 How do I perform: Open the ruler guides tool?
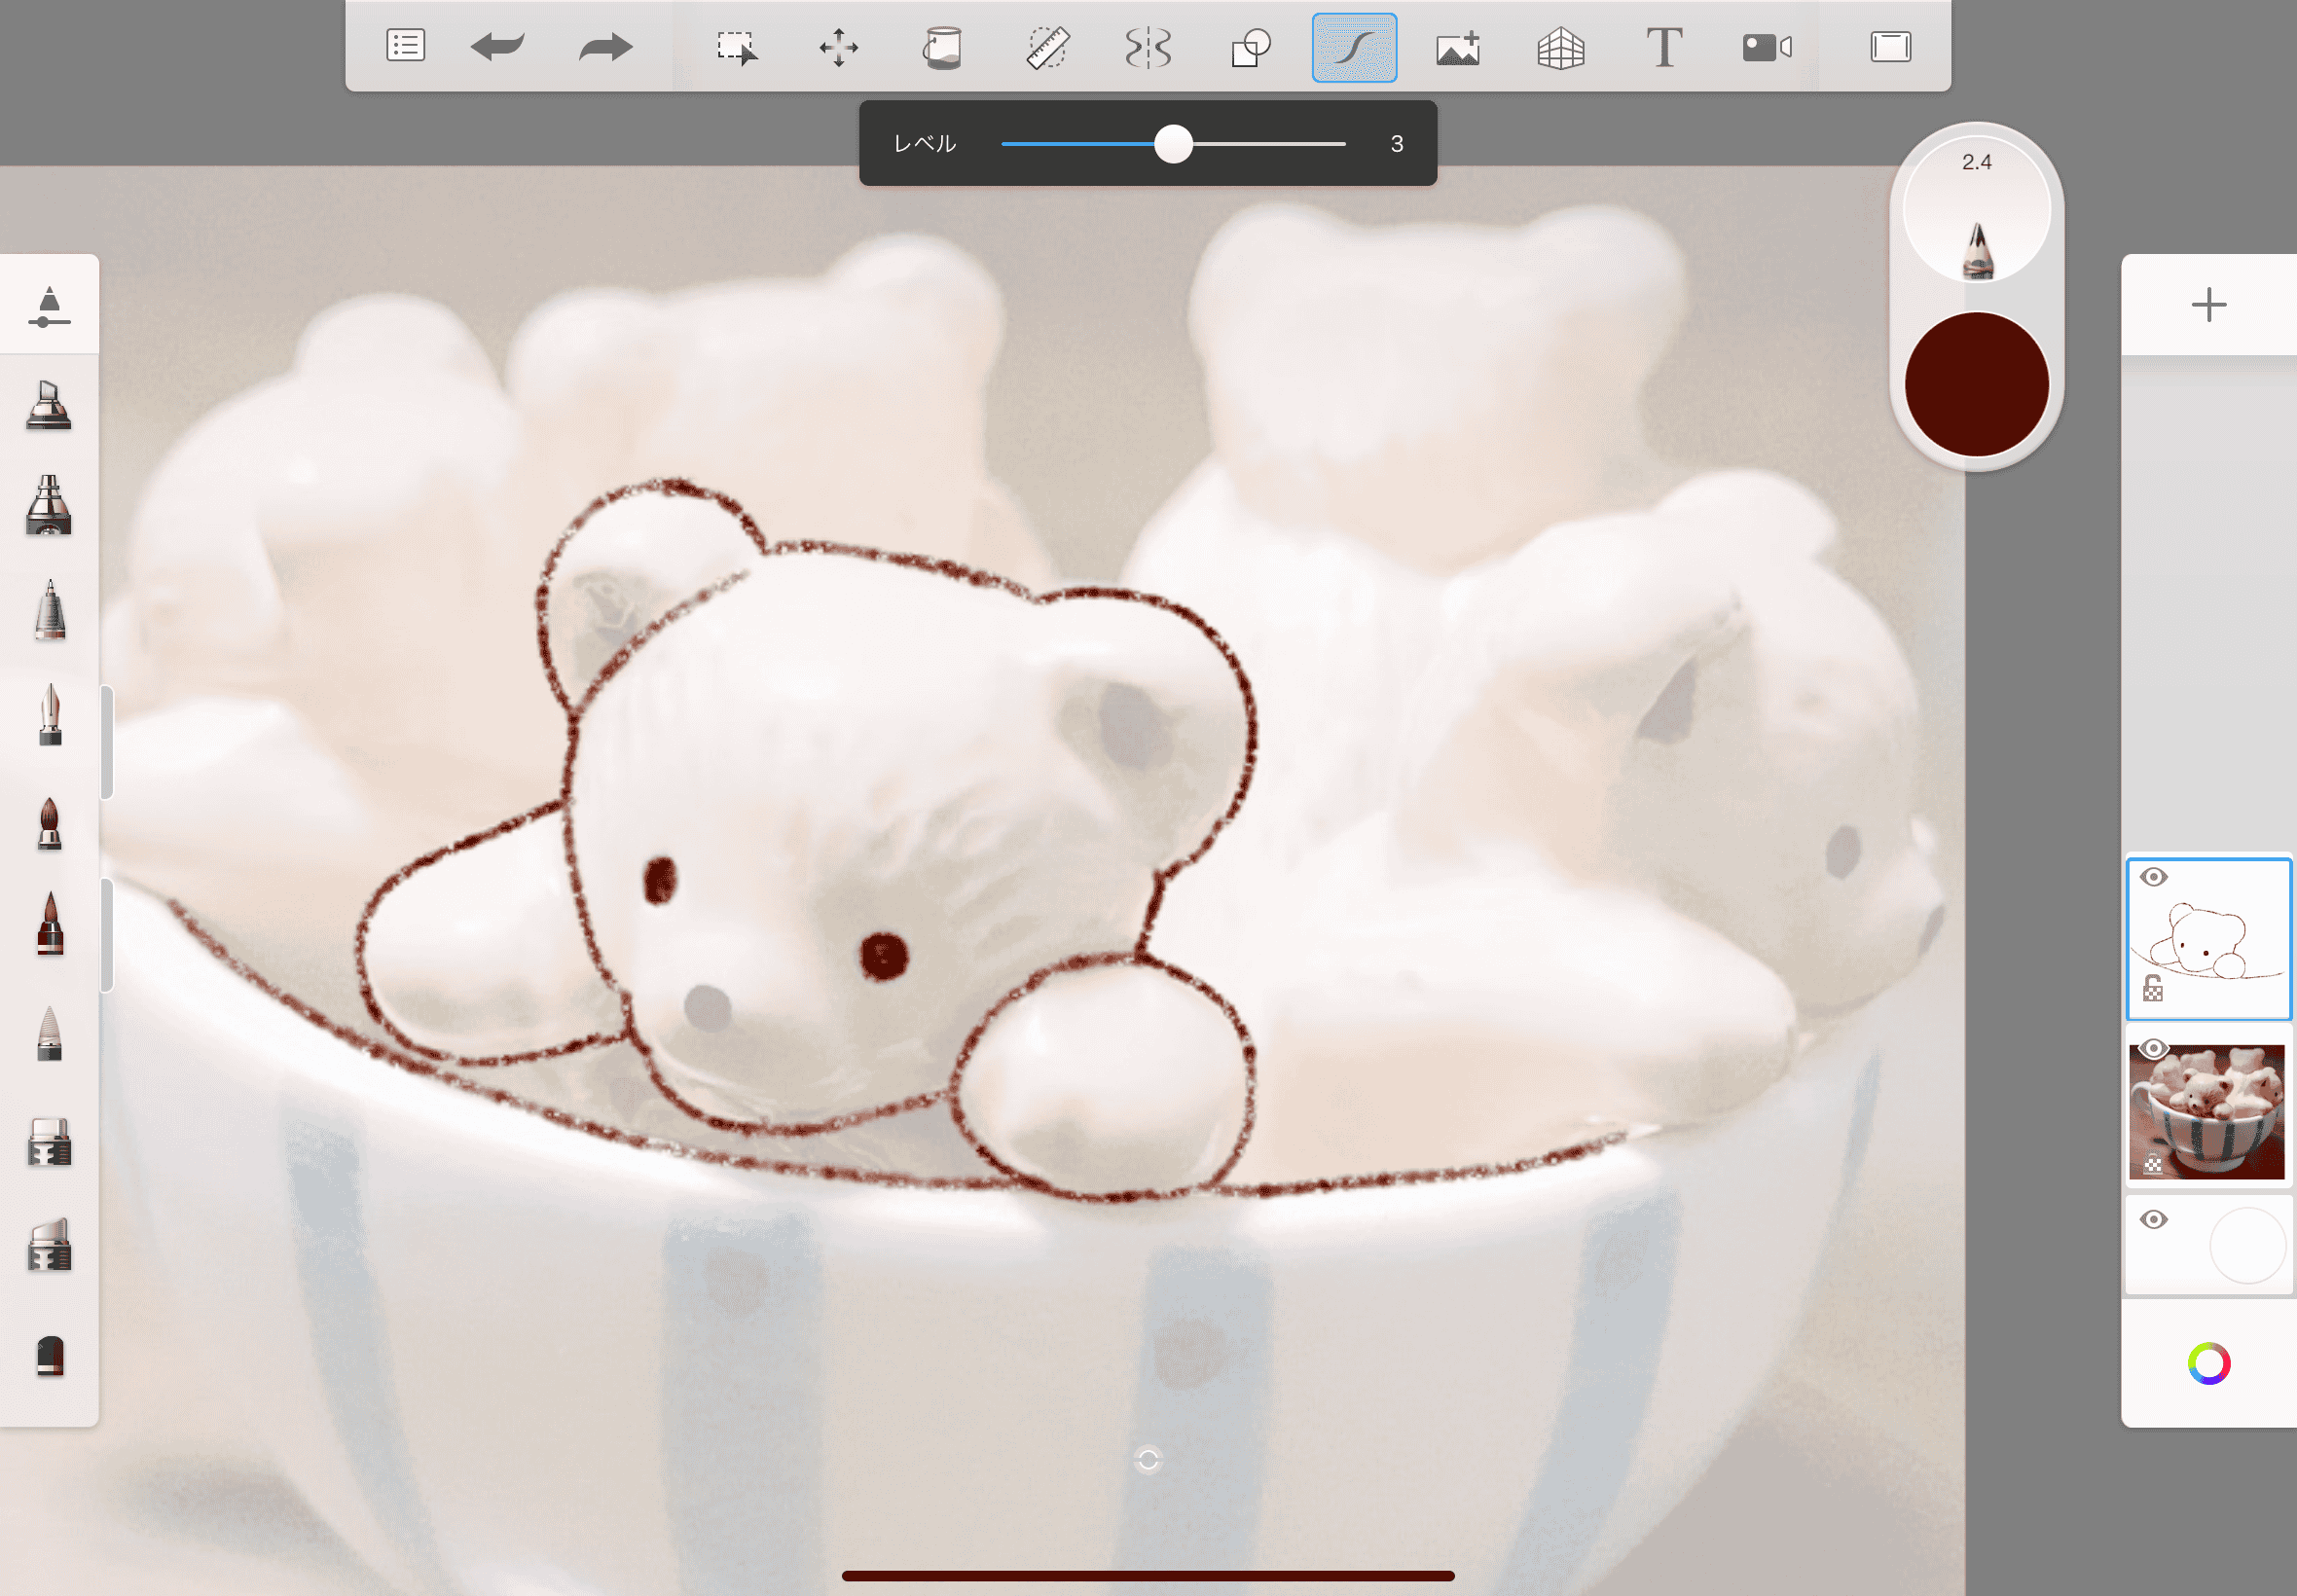click(x=1047, y=47)
